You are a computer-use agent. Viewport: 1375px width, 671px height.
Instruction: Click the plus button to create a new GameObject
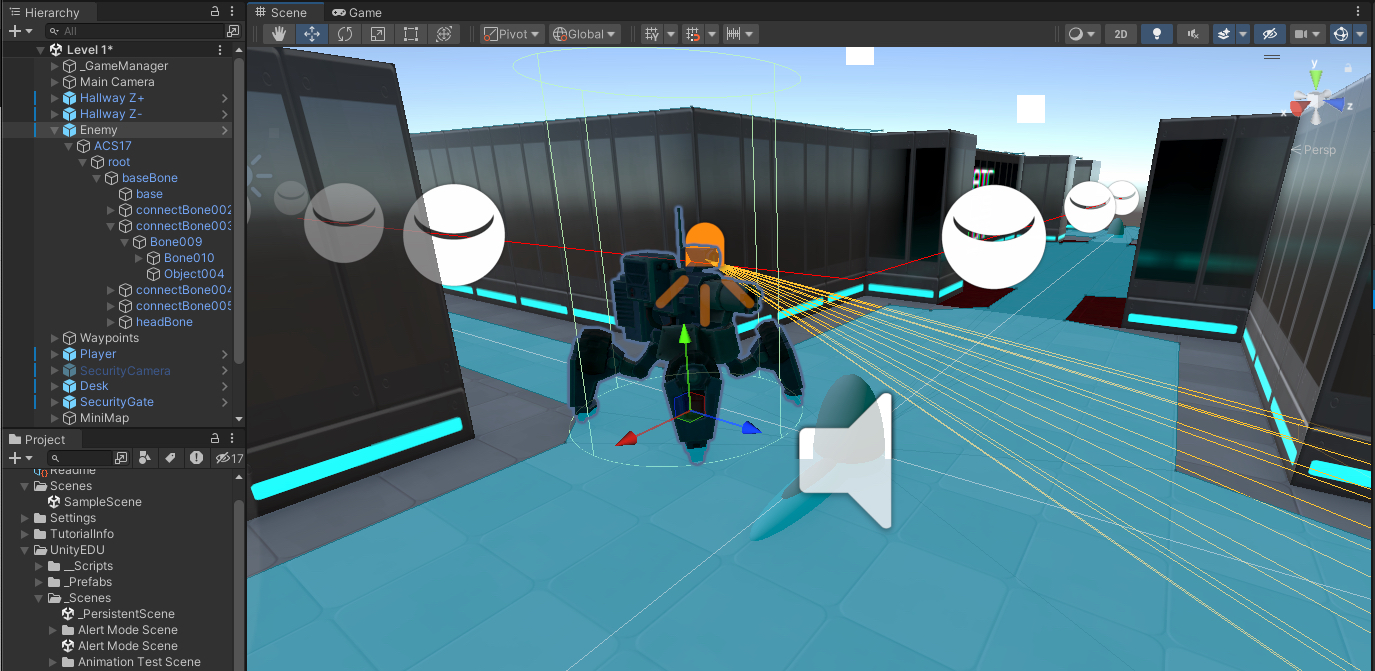pos(14,31)
